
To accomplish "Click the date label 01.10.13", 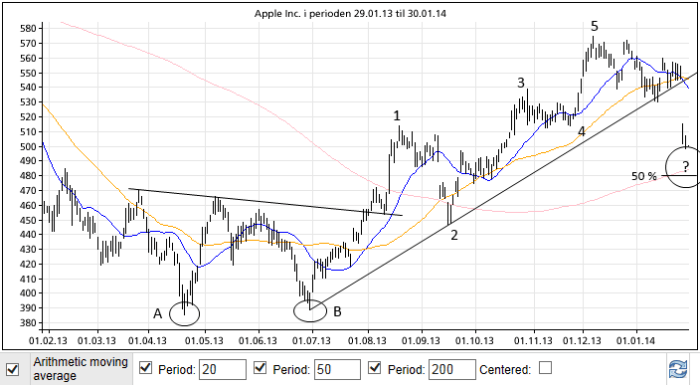I will click(x=475, y=341).
